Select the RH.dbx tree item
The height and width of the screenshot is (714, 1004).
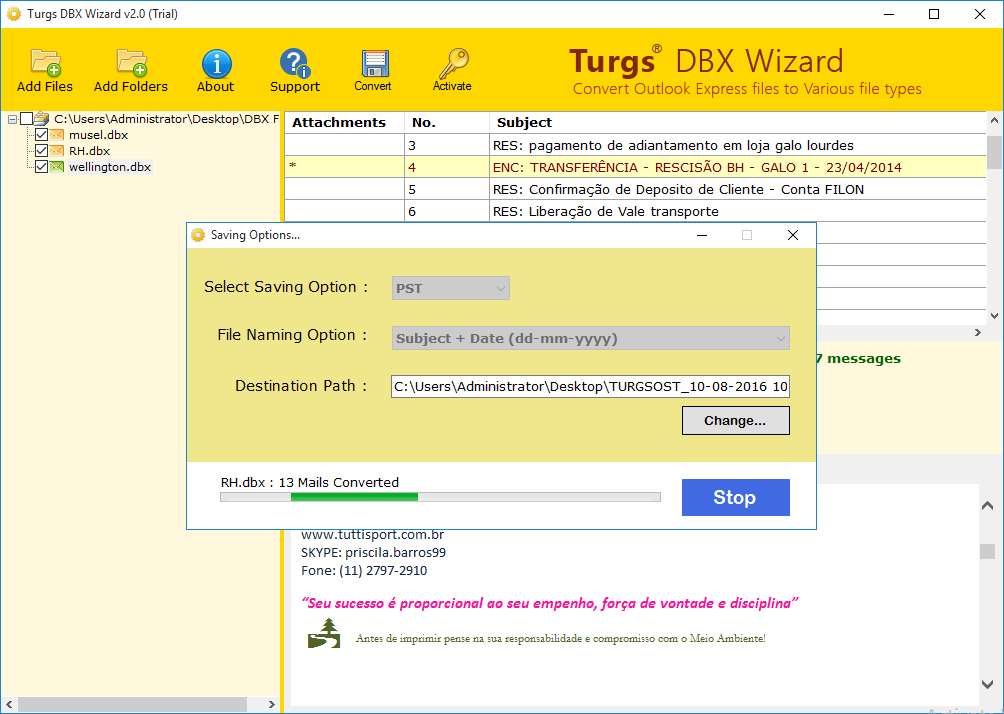tap(90, 150)
